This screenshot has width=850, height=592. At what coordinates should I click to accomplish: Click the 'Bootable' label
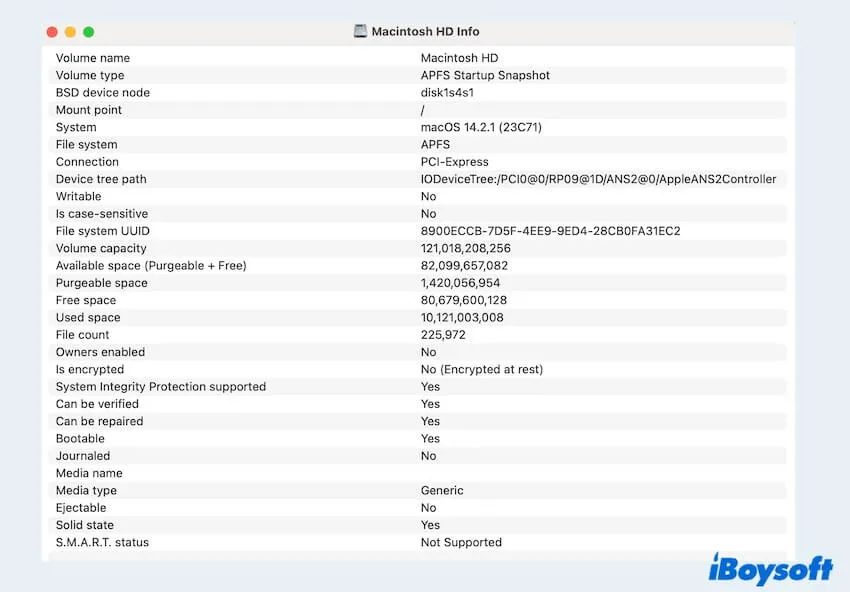(80, 439)
